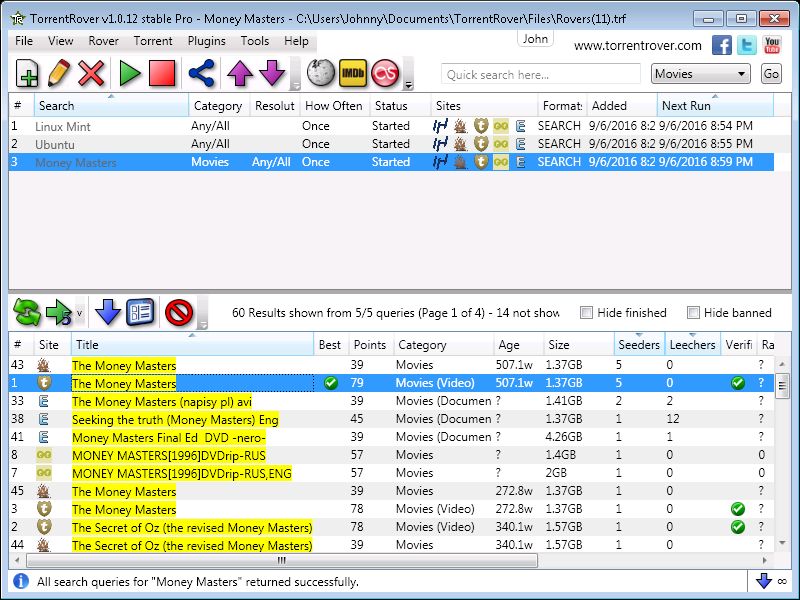This screenshot has width=800, height=600.
Task: Expand main toolbar overflow chevron
Action: click(295, 74)
